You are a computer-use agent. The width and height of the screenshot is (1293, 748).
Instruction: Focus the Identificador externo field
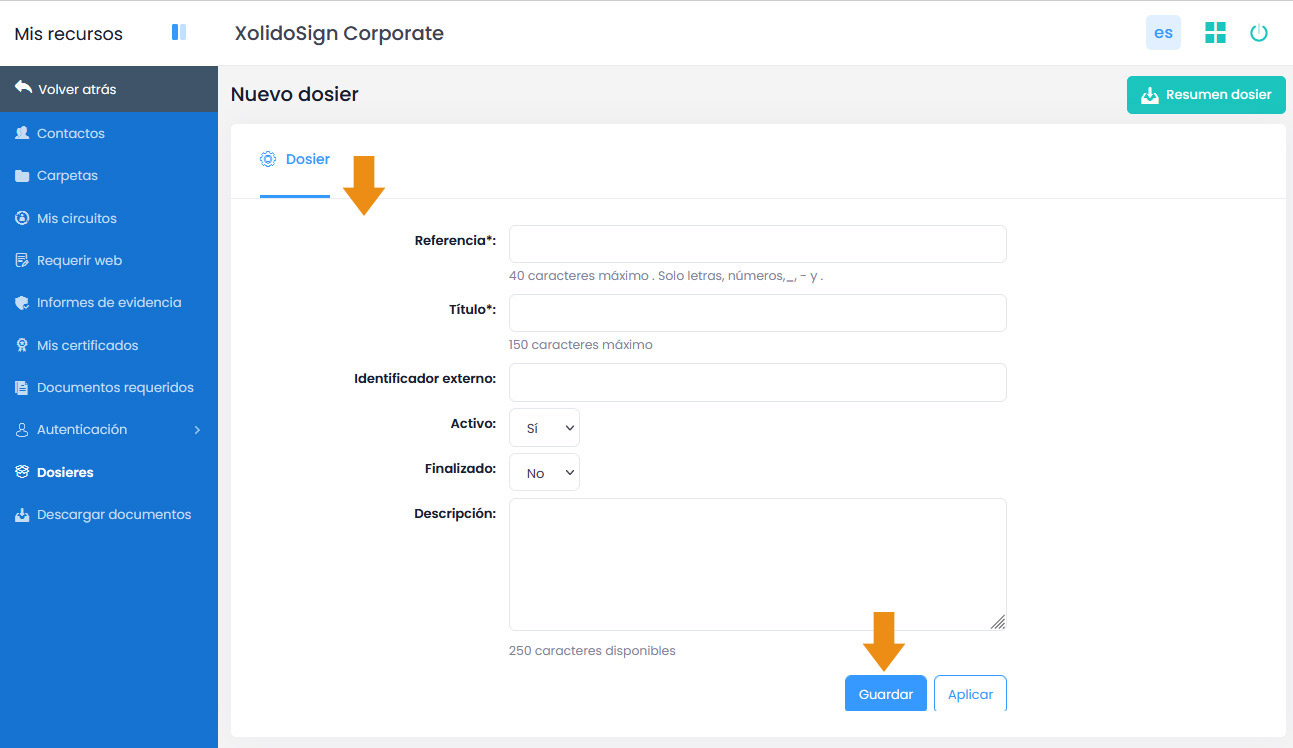[757, 382]
